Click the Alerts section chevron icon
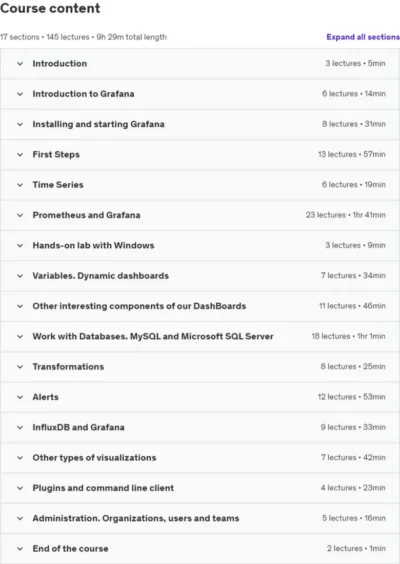This screenshot has height=564, width=400. [20, 397]
